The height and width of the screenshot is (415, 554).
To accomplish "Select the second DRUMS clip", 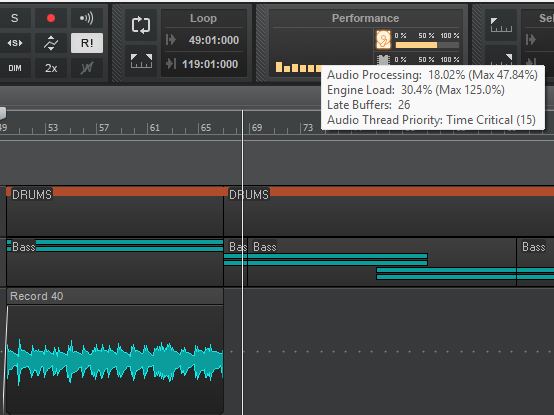I will click(x=389, y=211).
